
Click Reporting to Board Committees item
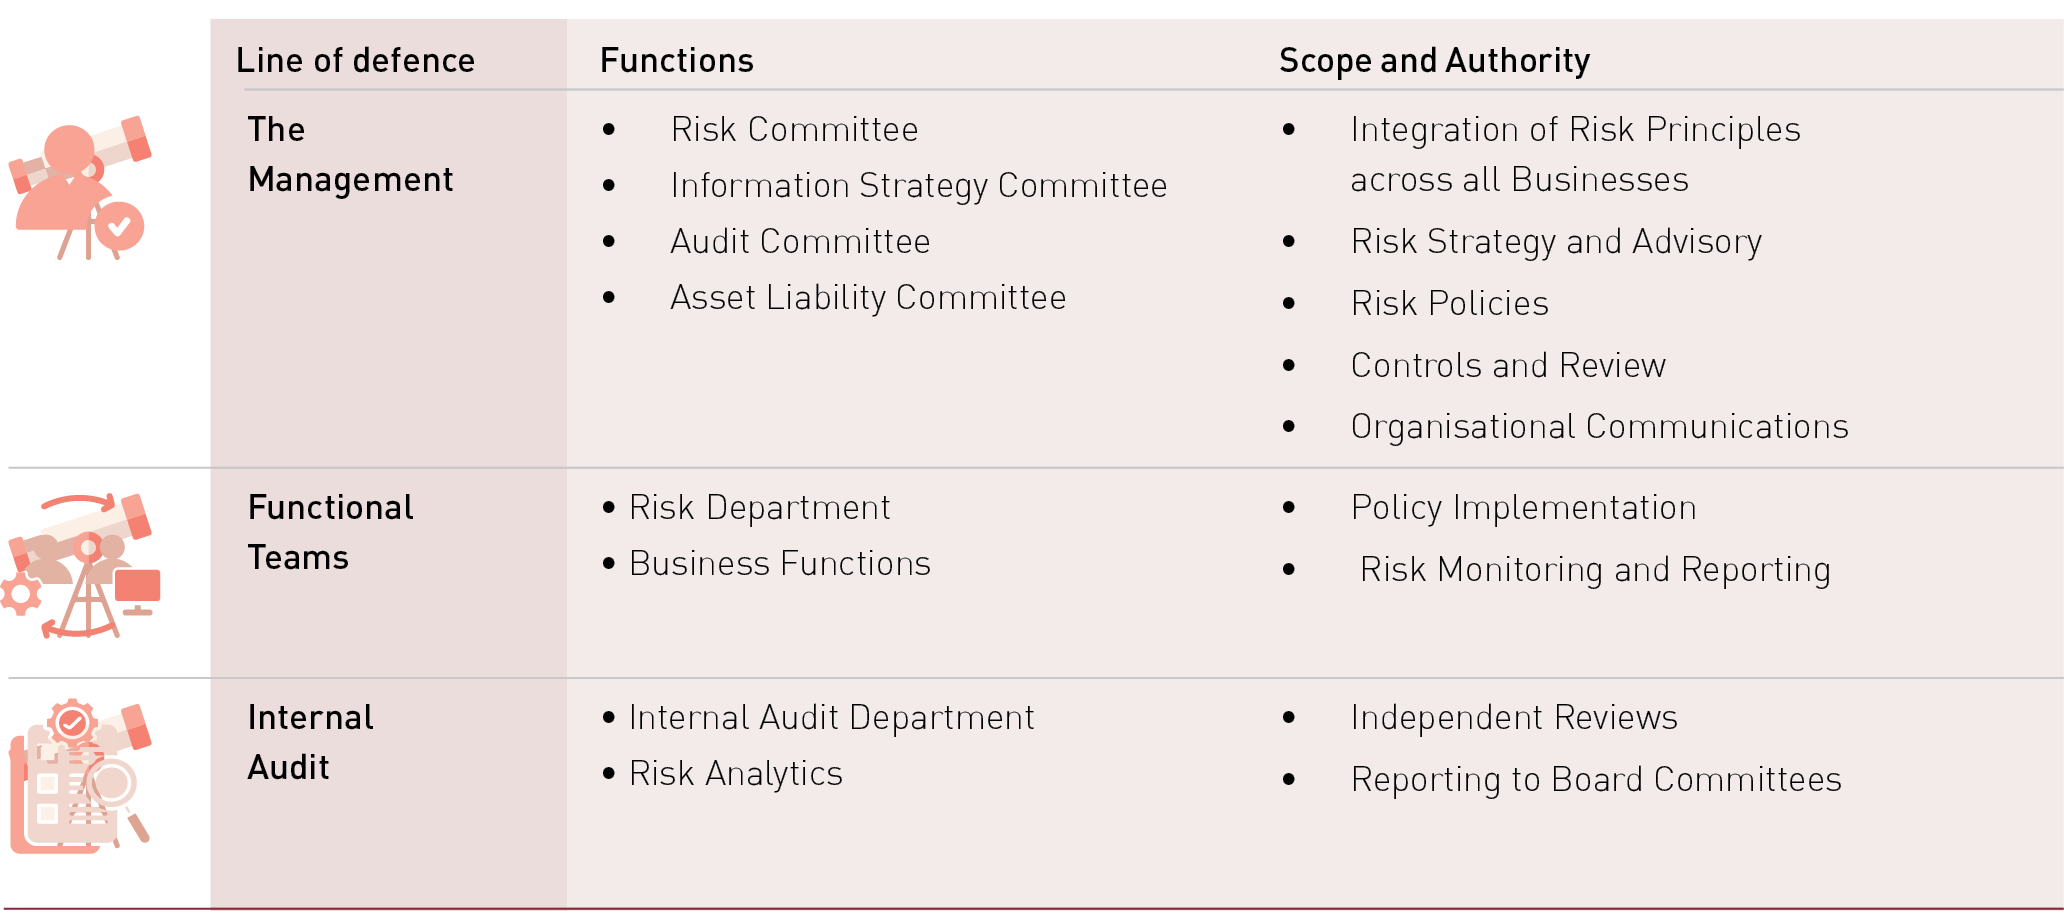[1596, 780]
